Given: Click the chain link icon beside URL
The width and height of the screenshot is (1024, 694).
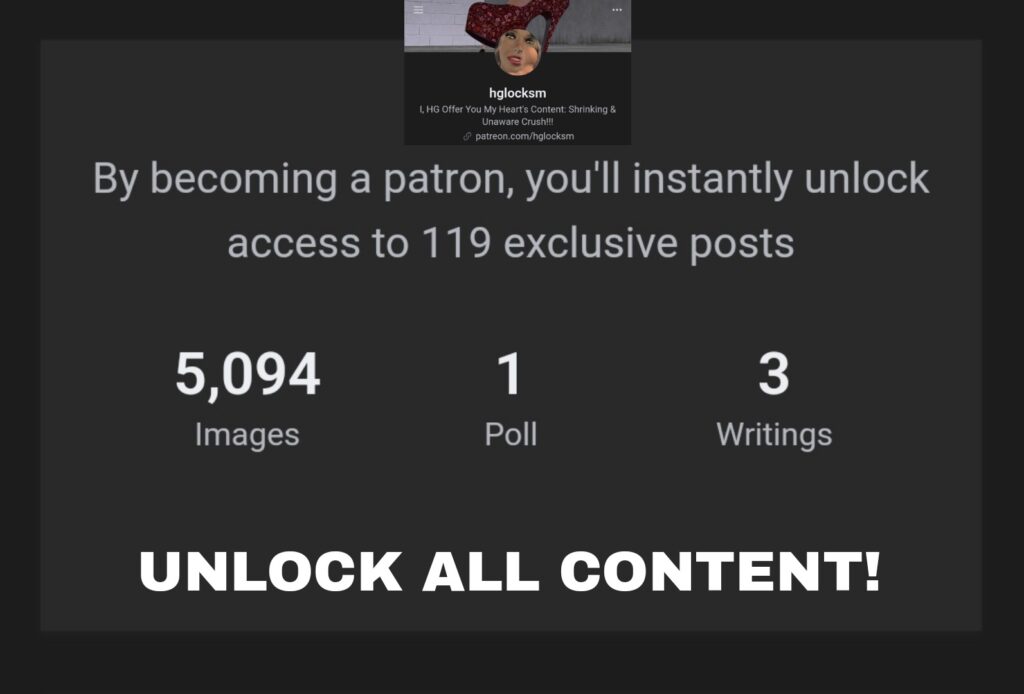Looking at the screenshot, I should click(467, 136).
